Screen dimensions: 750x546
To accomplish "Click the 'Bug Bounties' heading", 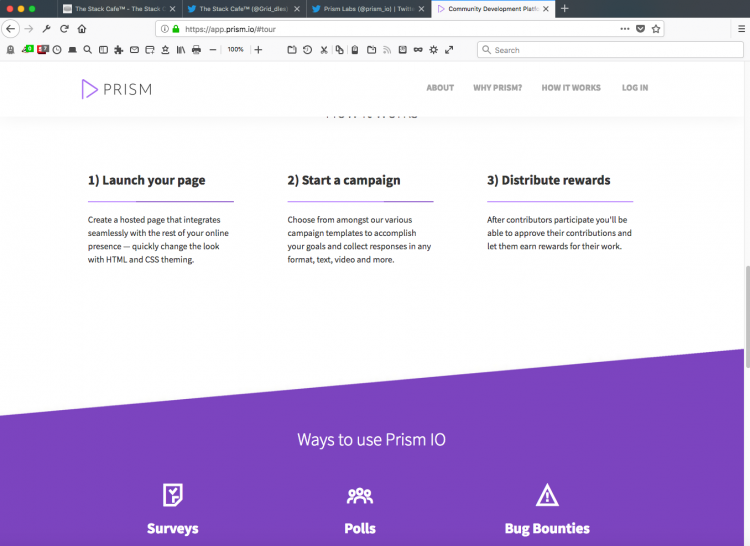I will coord(547,528).
